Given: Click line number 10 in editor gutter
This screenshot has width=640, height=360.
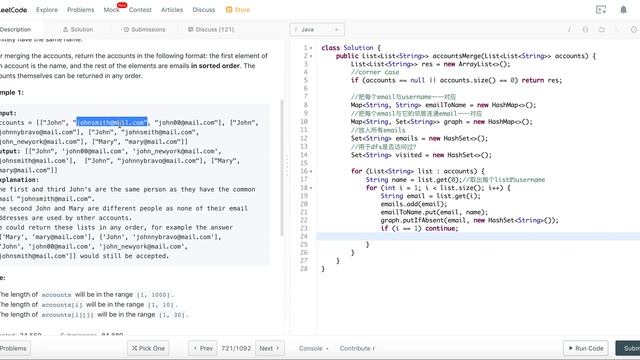Looking at the screenshot, I should 304,122.
